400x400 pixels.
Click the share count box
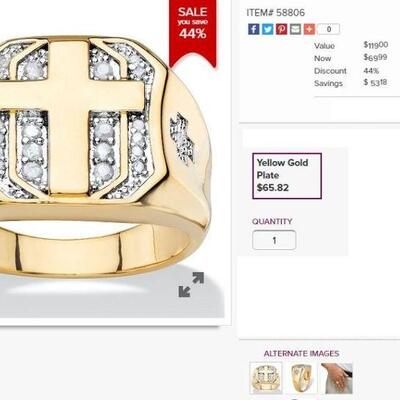329,29
